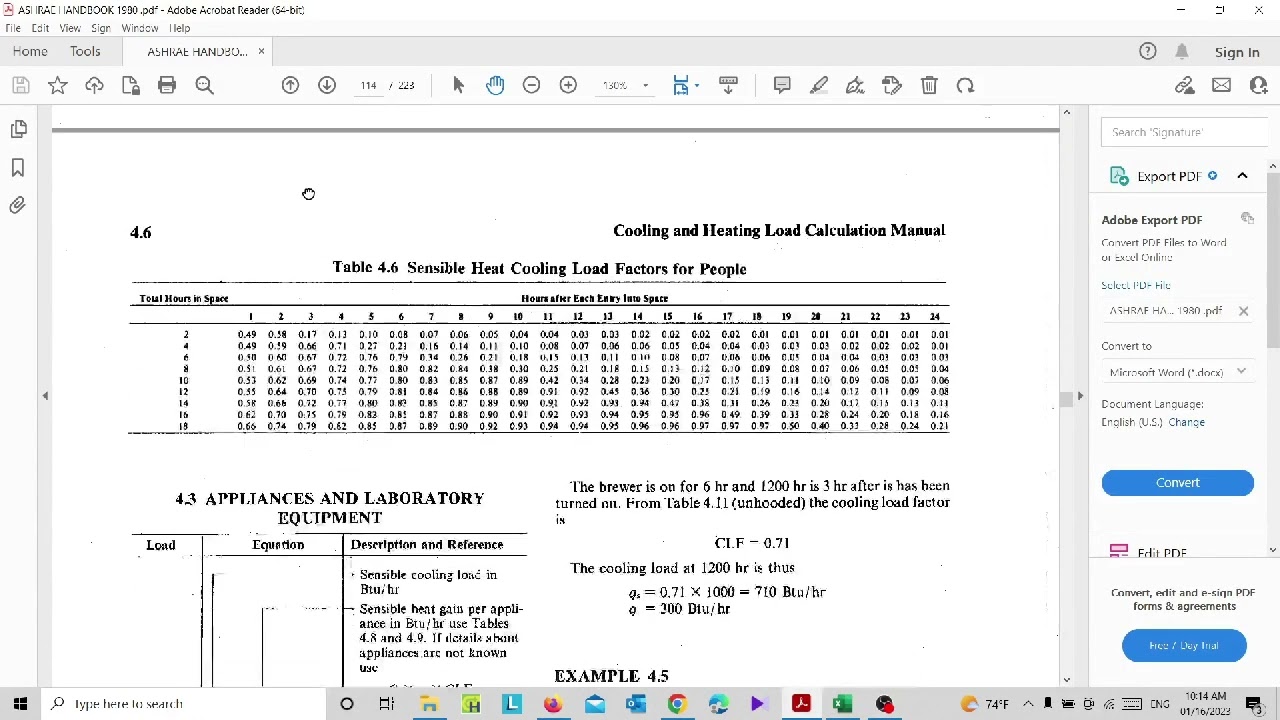
Task: Activate the selection arrow tool
Action: 458,86
